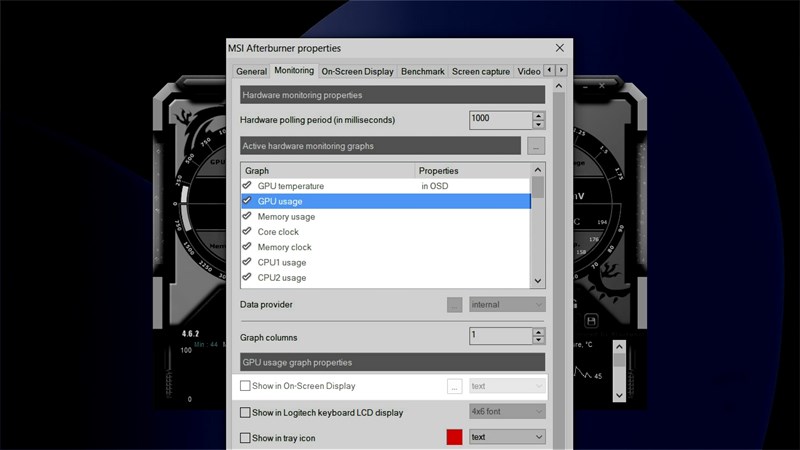Viewport: 800px width, 450px height.
Task: Switch to the General tab
Action: click(251, 71)
